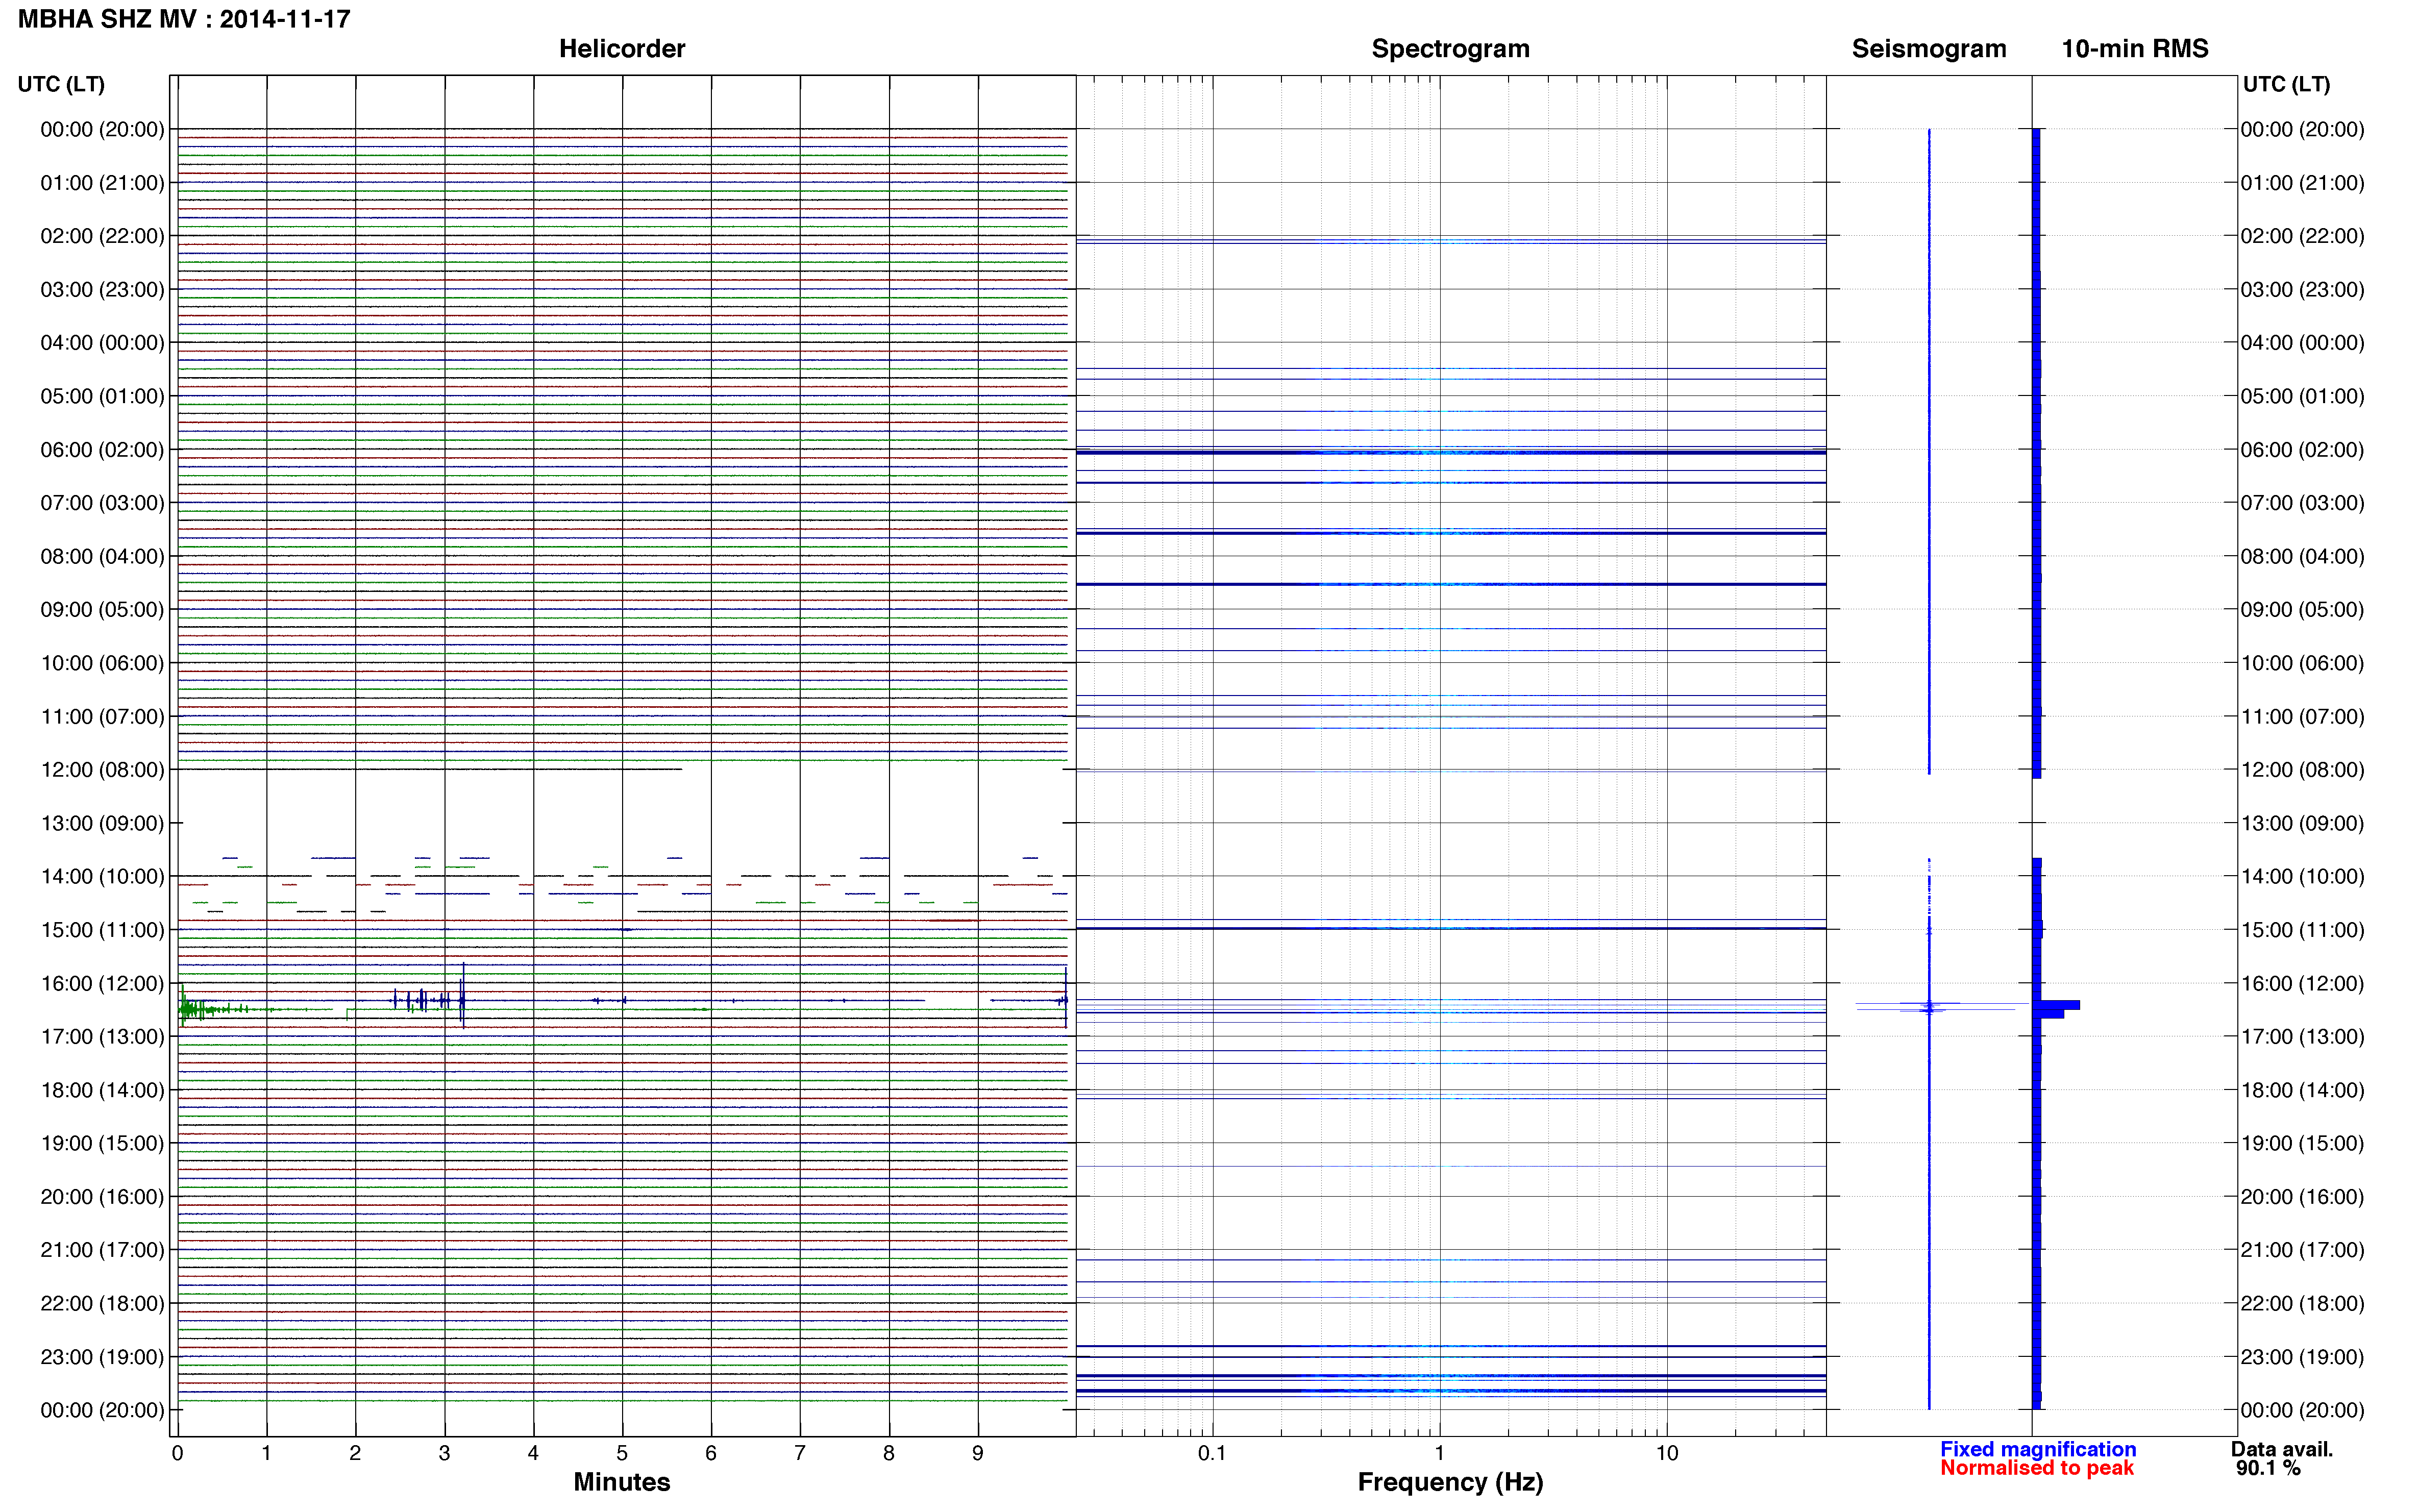Click left time label '22:00 (18:00)'

coord(102,1303)
